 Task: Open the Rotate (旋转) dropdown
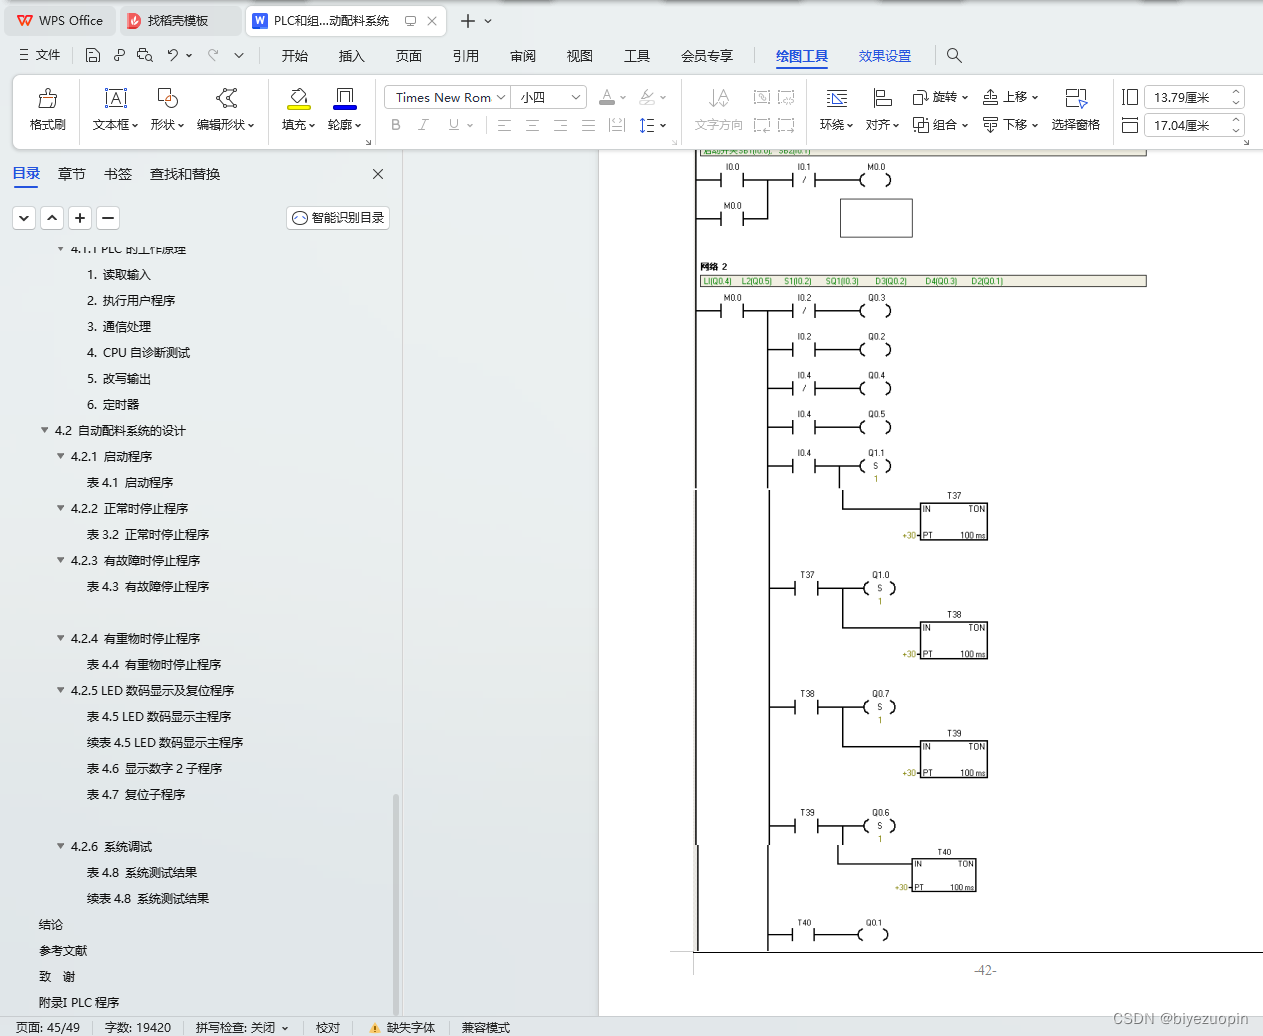point(940,97)
